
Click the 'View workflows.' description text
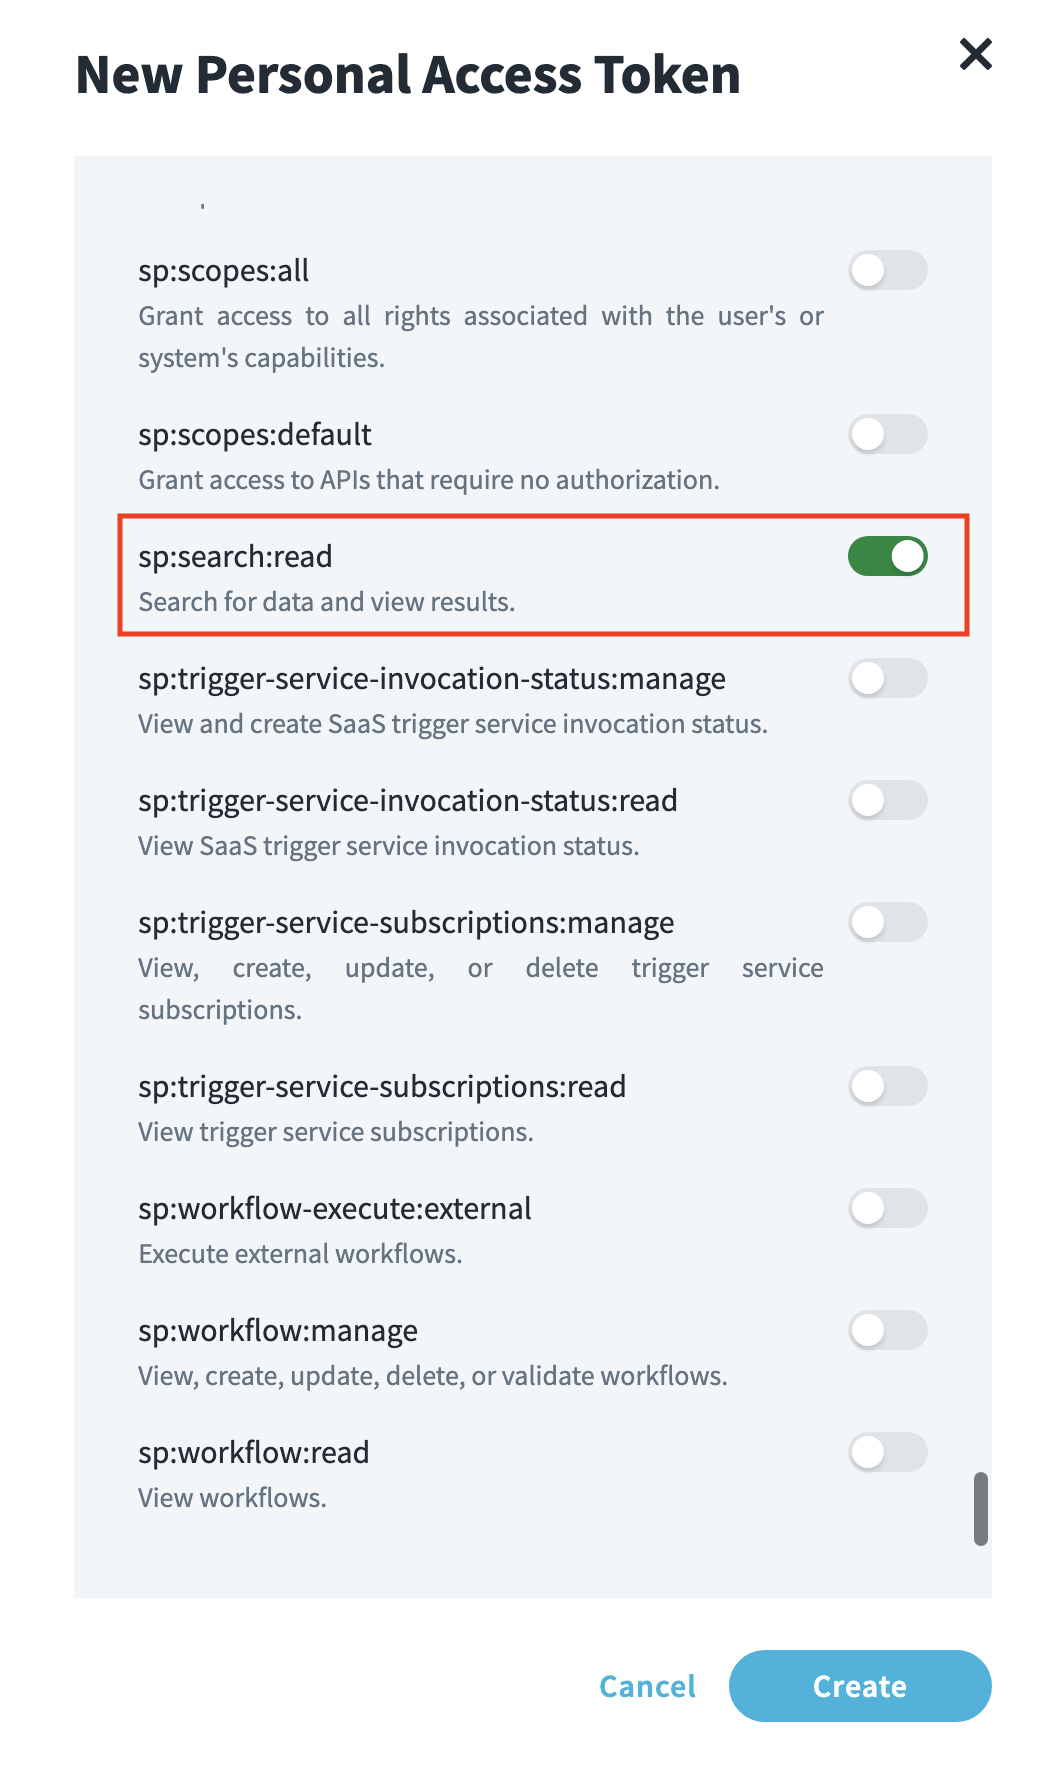(233, 1497)
